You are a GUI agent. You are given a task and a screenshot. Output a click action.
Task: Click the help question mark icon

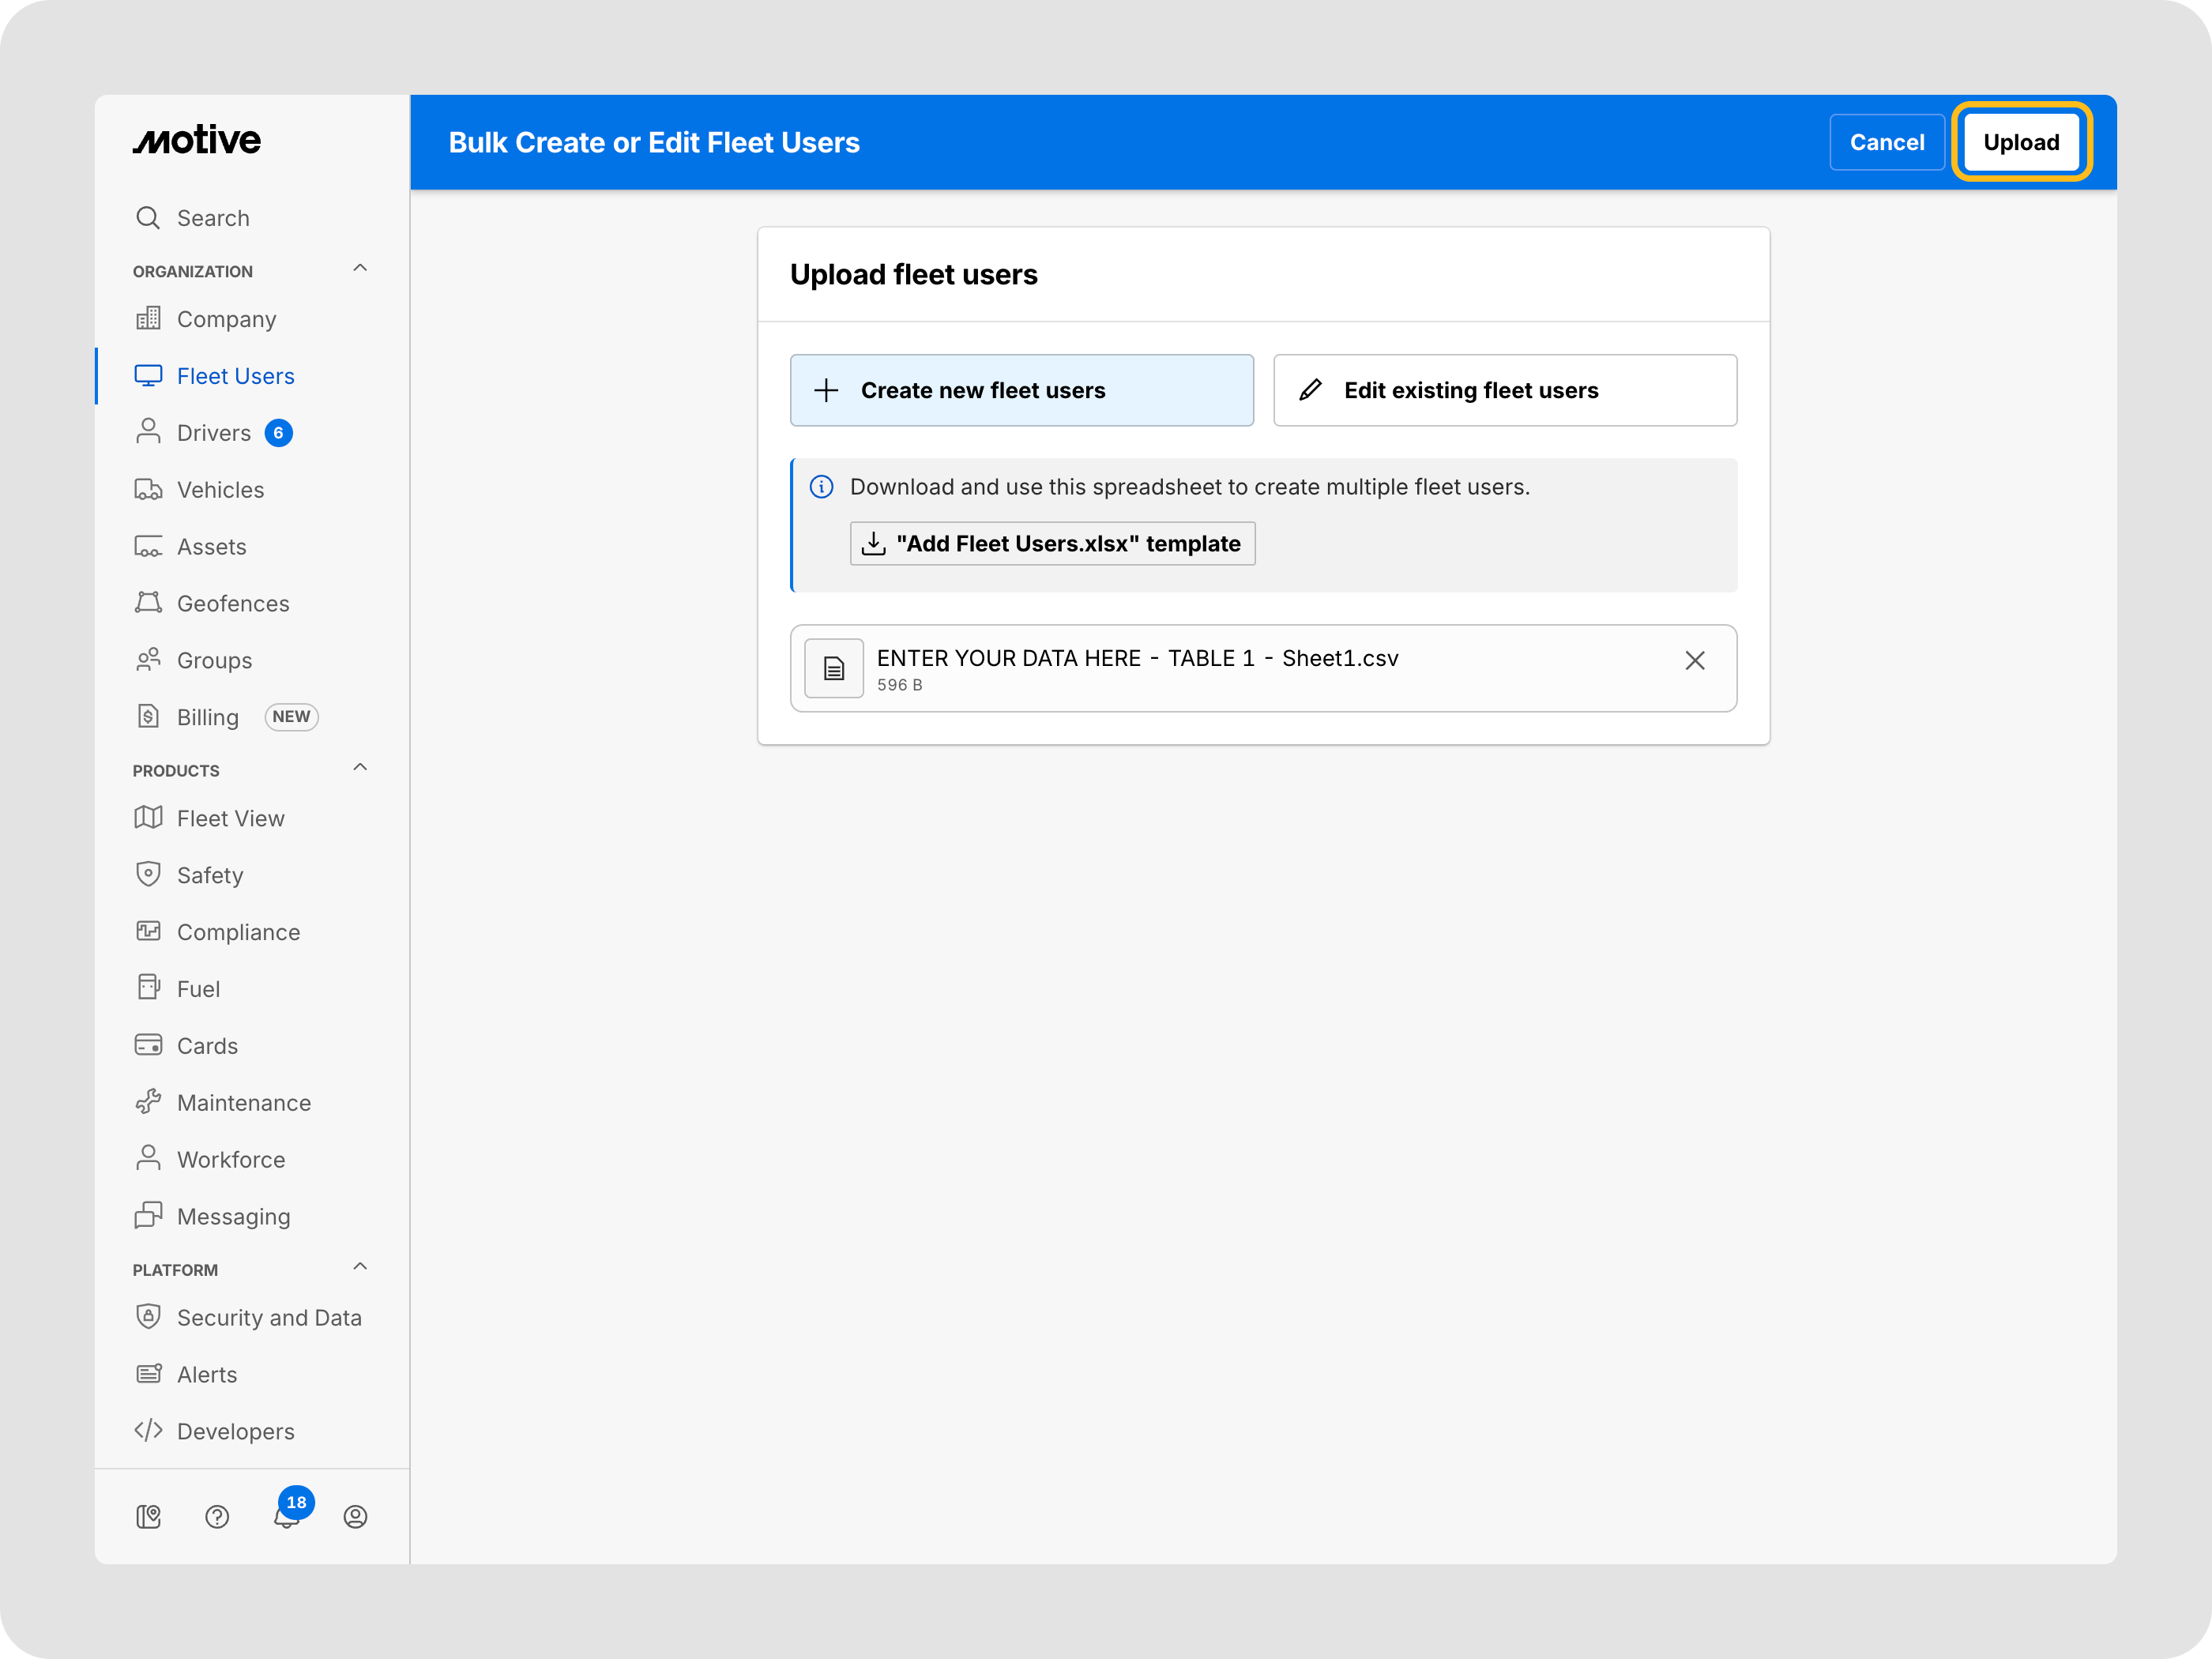tap(217, 1516)
